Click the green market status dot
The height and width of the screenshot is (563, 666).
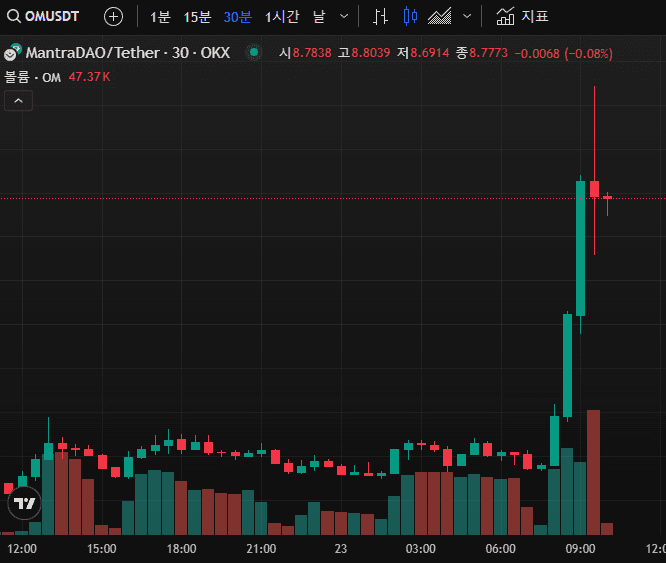pyautogui.click(x=254, y=53)
